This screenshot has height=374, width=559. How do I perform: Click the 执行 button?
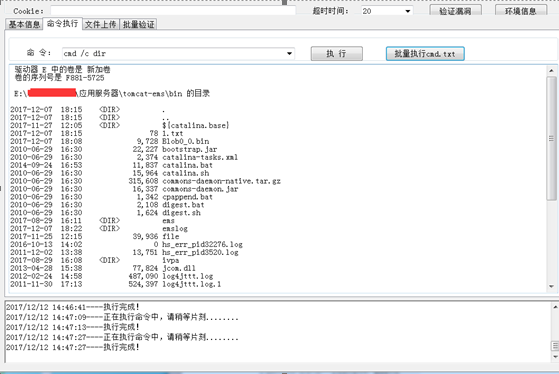pyautogui.click(x=337, y=53)
